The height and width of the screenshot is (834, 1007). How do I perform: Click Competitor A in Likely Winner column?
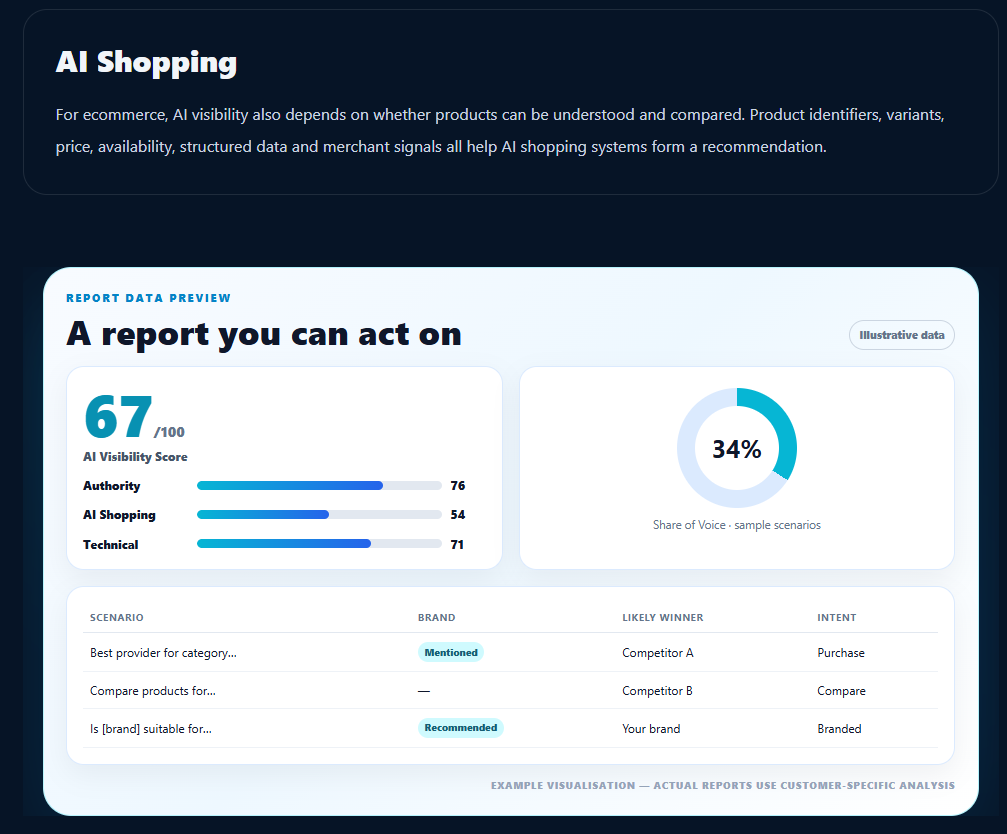(x=658, y=653)
